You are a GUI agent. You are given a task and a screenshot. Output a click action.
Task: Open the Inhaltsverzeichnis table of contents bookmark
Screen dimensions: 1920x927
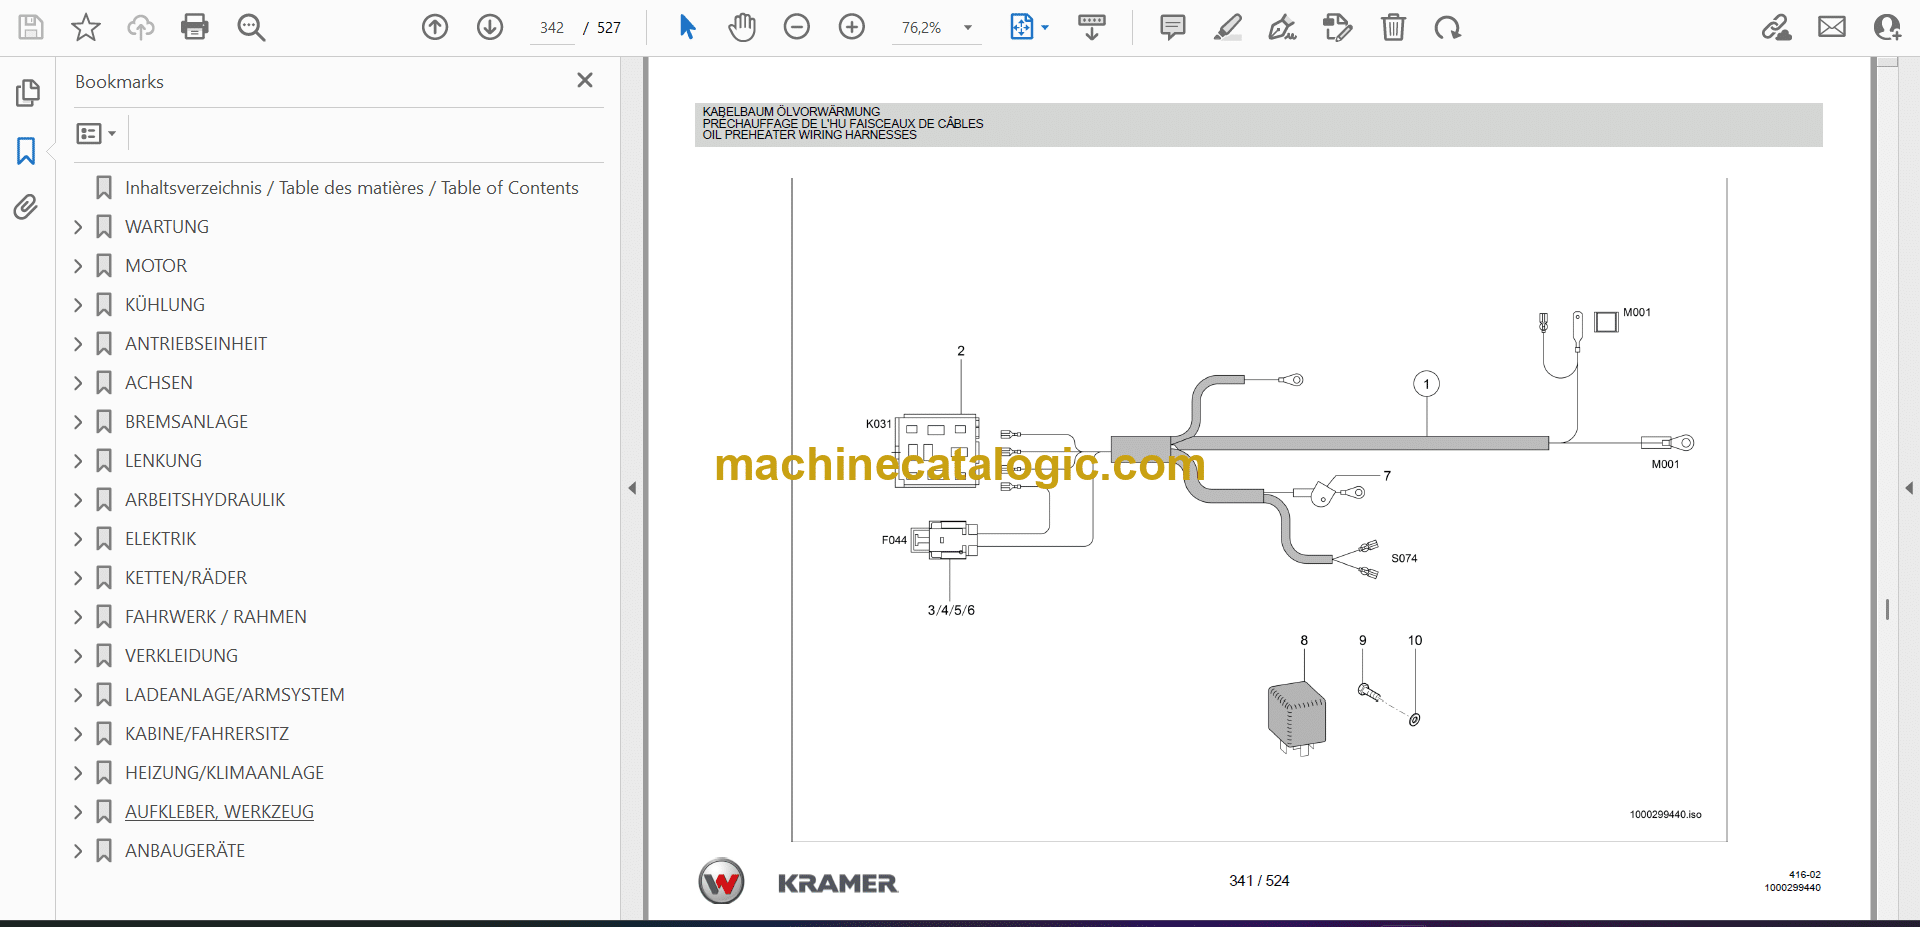[351, 188]
